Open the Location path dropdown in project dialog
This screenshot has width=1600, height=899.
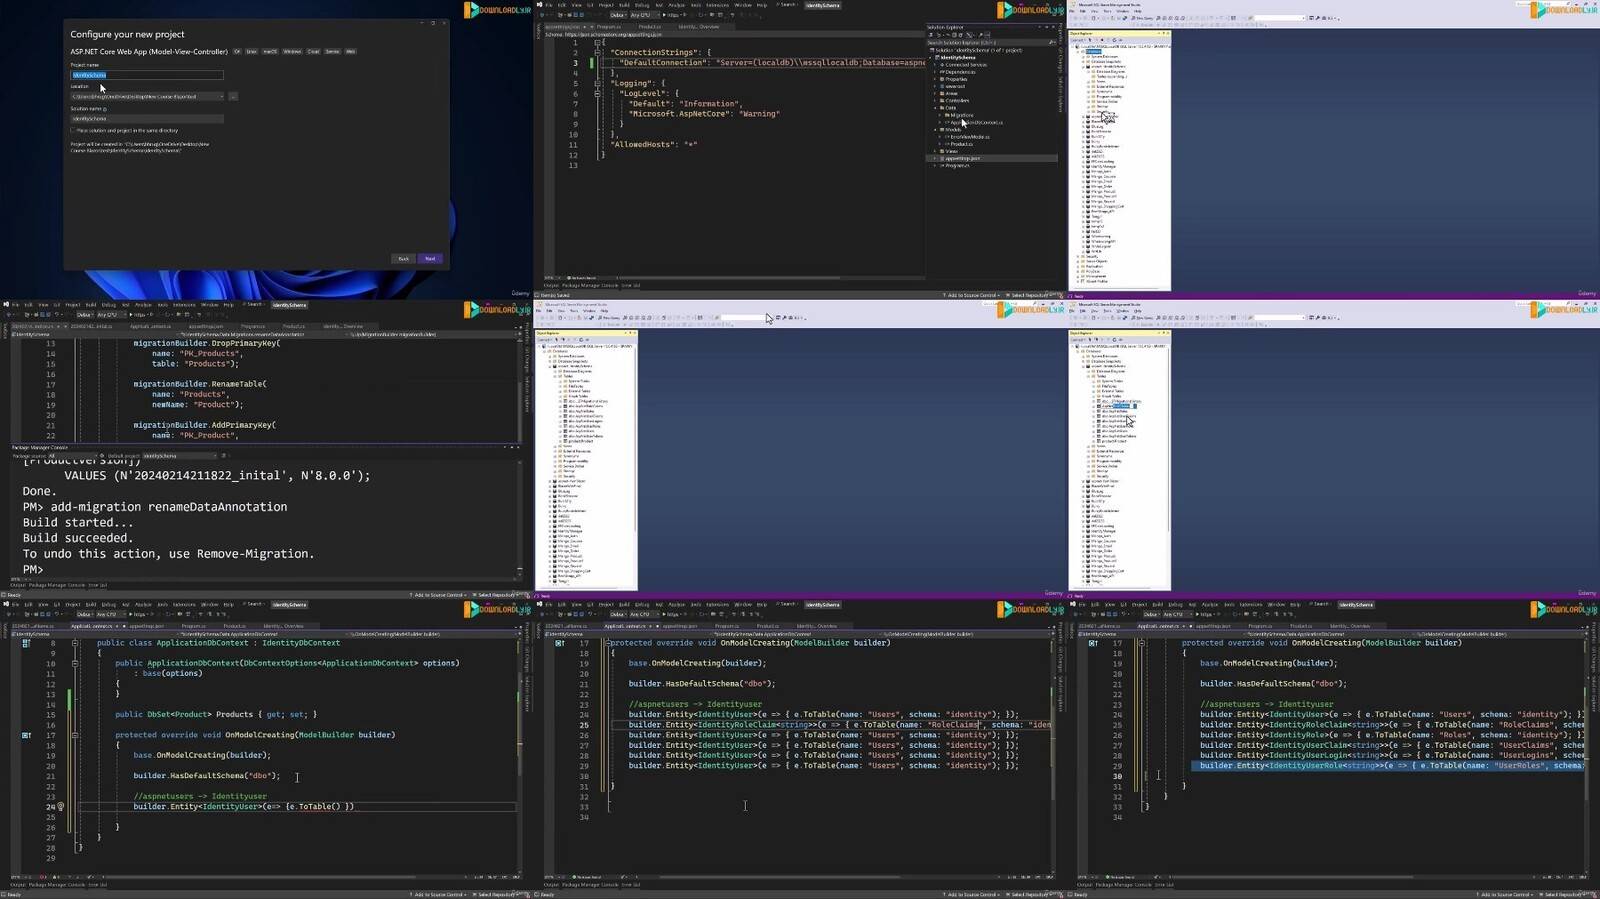(221, 97)
